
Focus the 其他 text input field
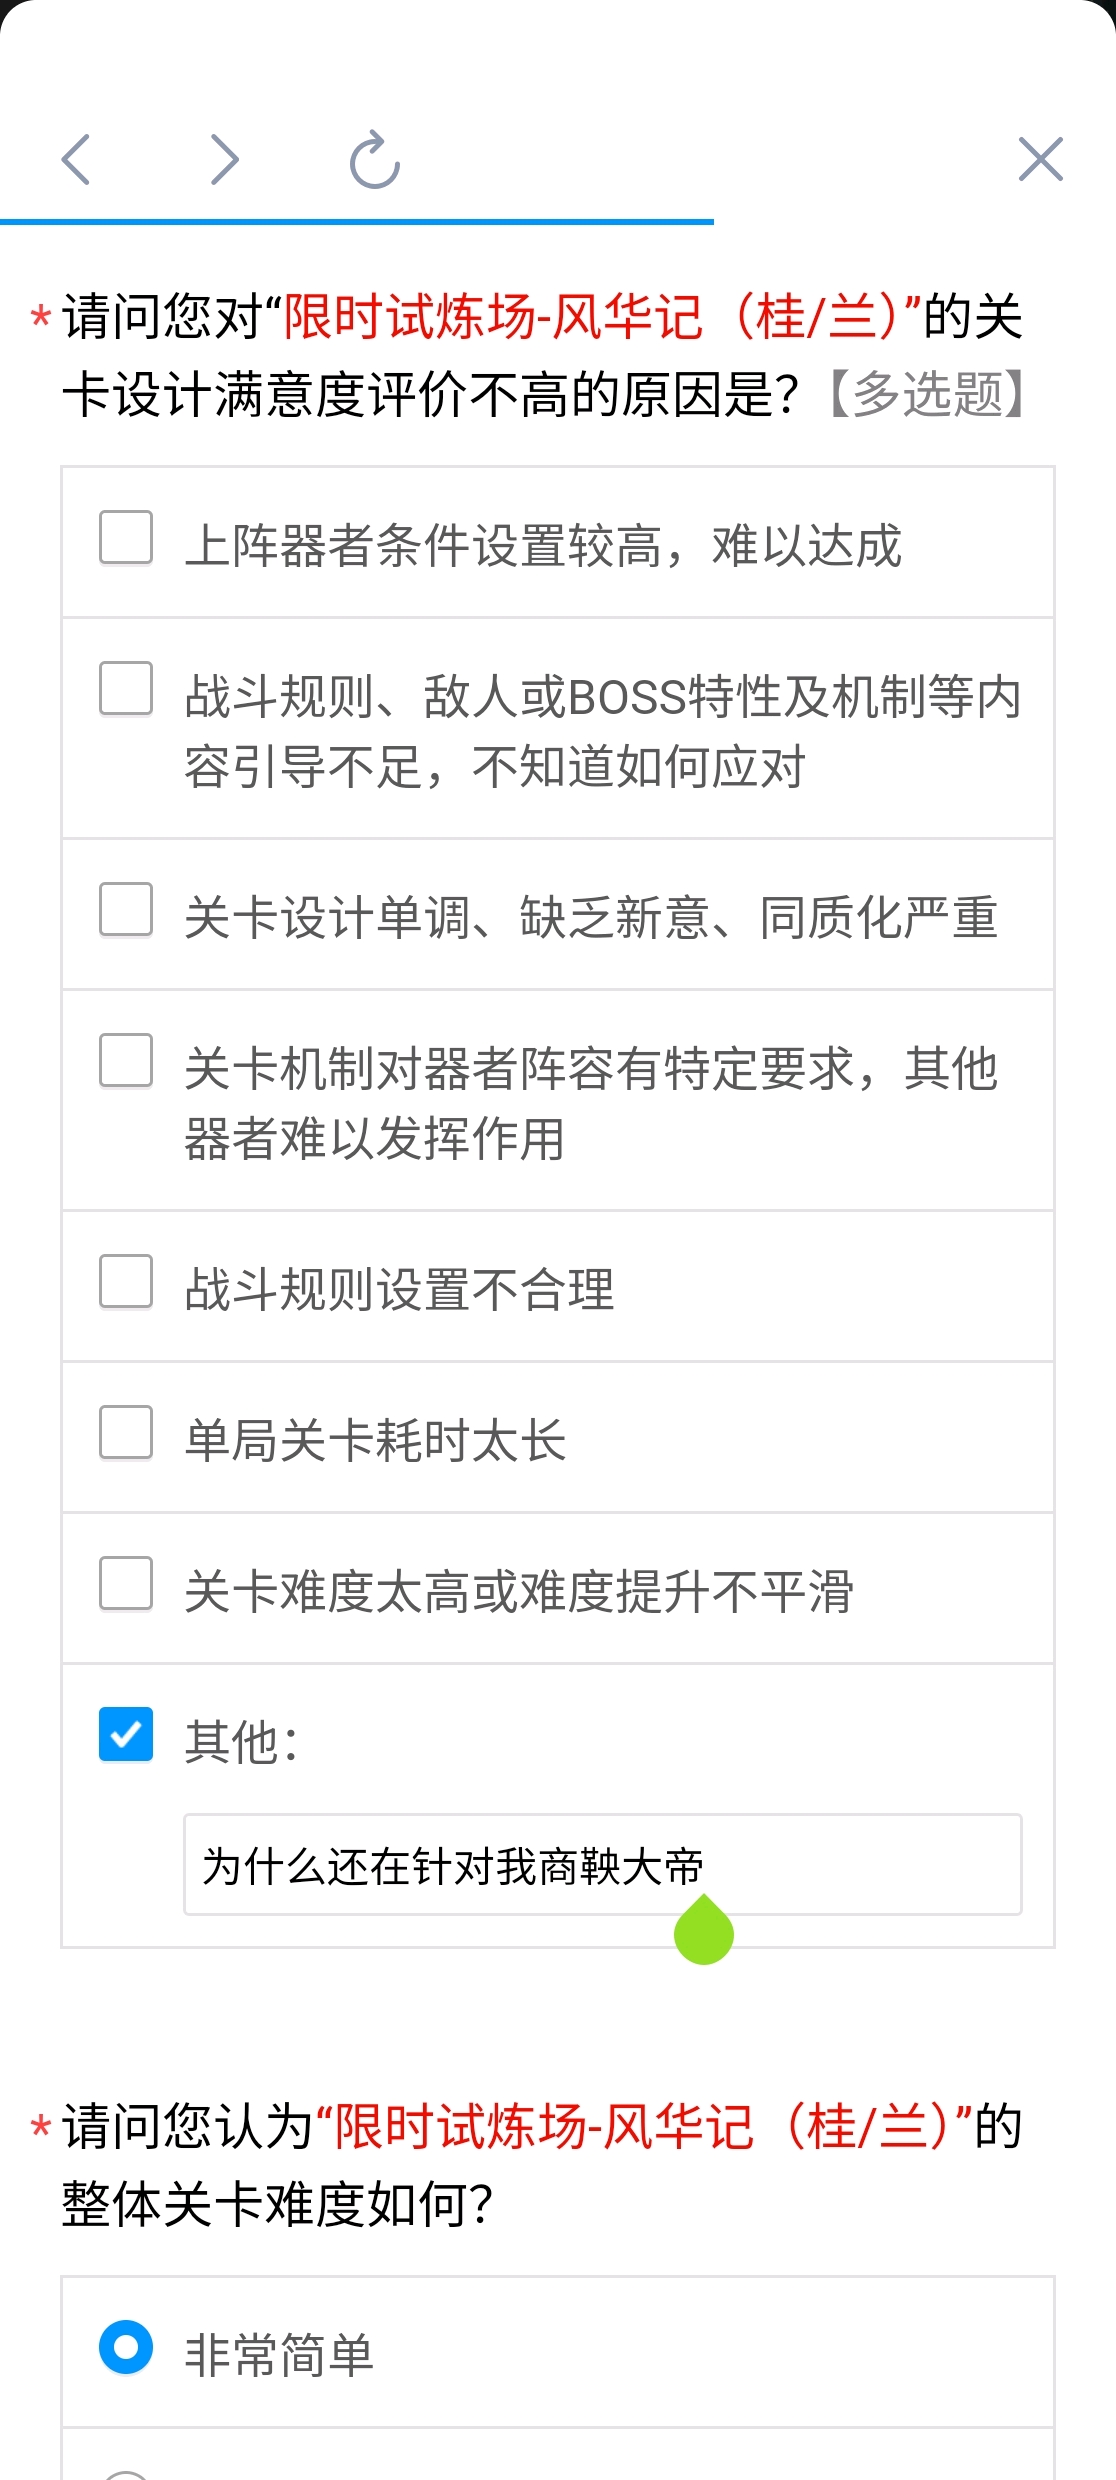[603, 1865]
